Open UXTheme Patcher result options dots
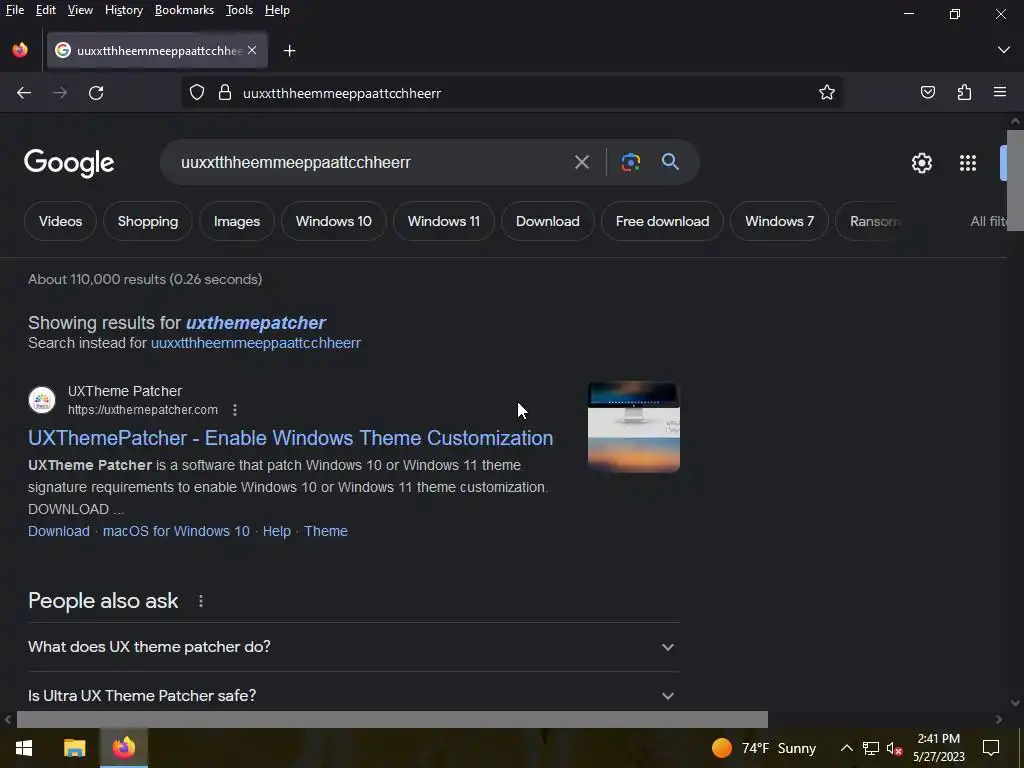The image size is (1024, 768). pos(235,409)
